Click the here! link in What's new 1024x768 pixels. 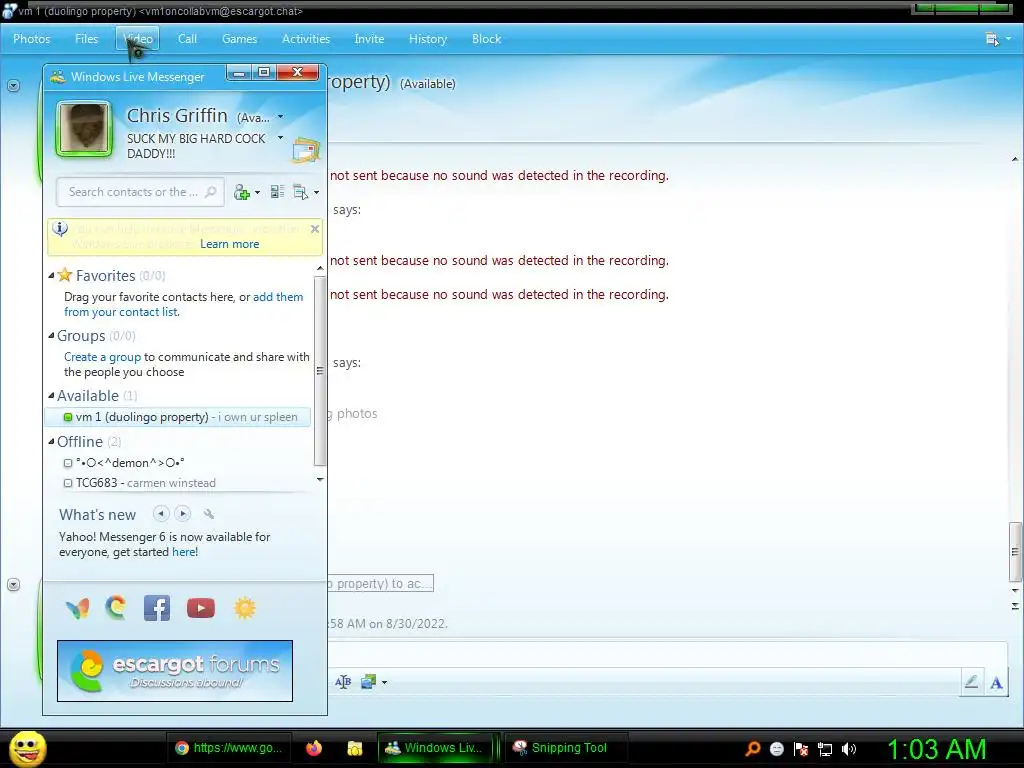click(x=185, y=552)
